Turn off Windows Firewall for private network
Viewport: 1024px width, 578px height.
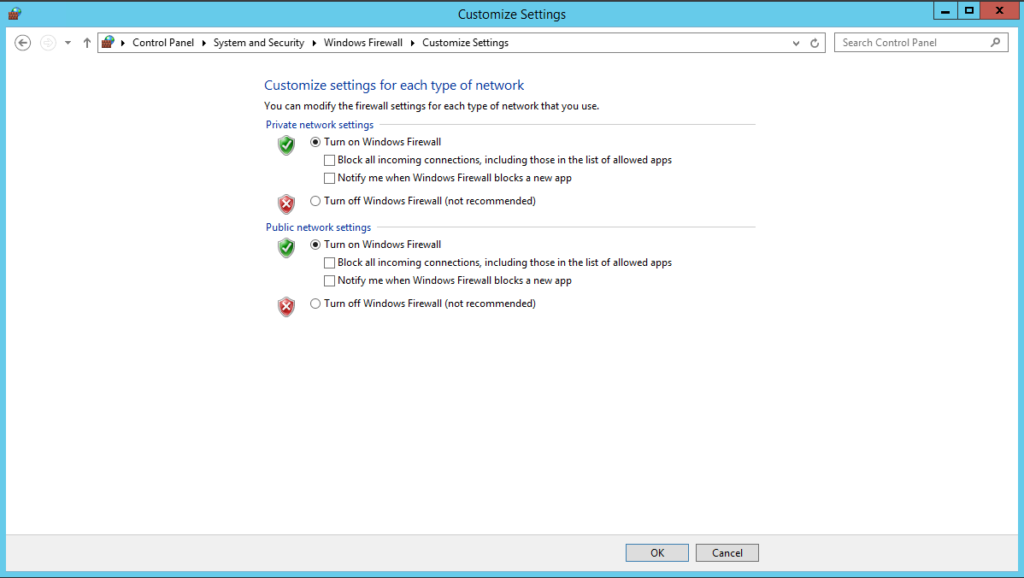click(x=315, y=201)
